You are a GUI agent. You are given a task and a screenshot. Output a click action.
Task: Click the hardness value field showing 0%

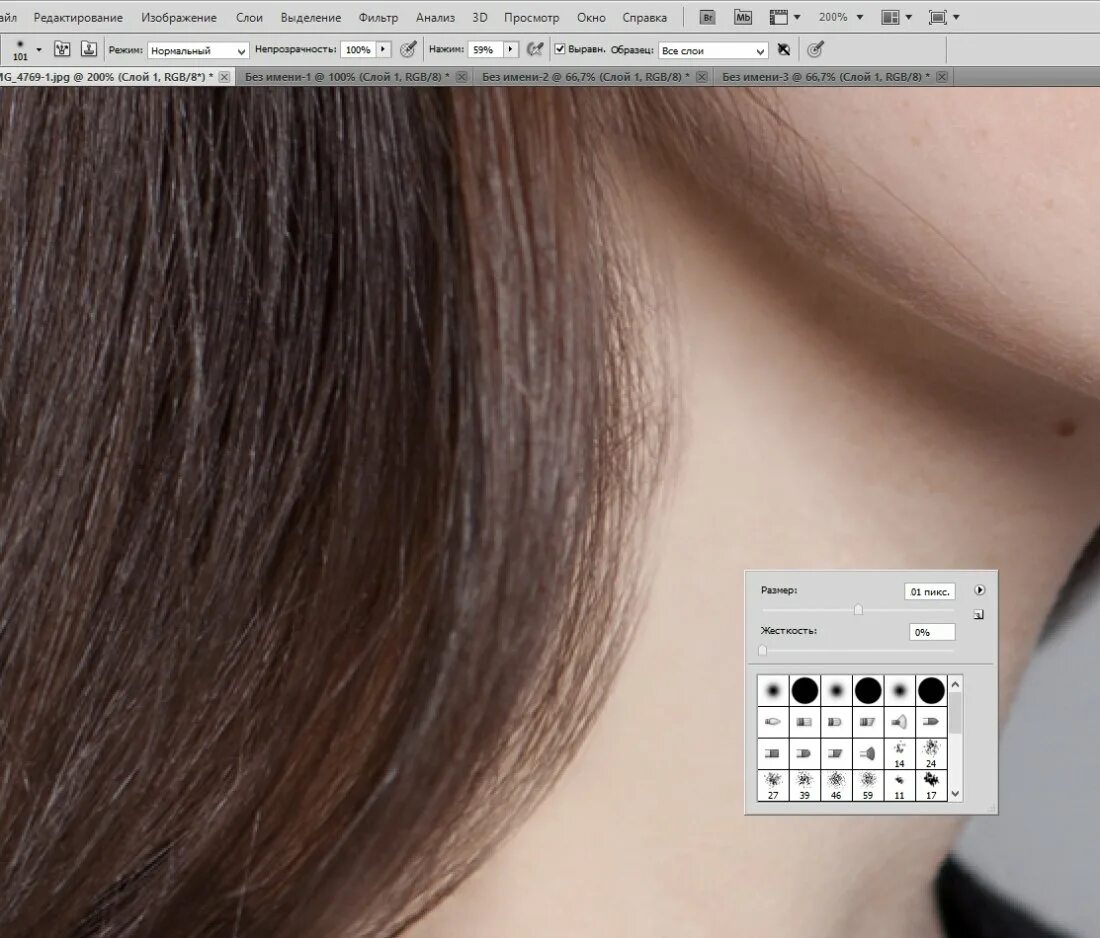click(x=932, y=632)
